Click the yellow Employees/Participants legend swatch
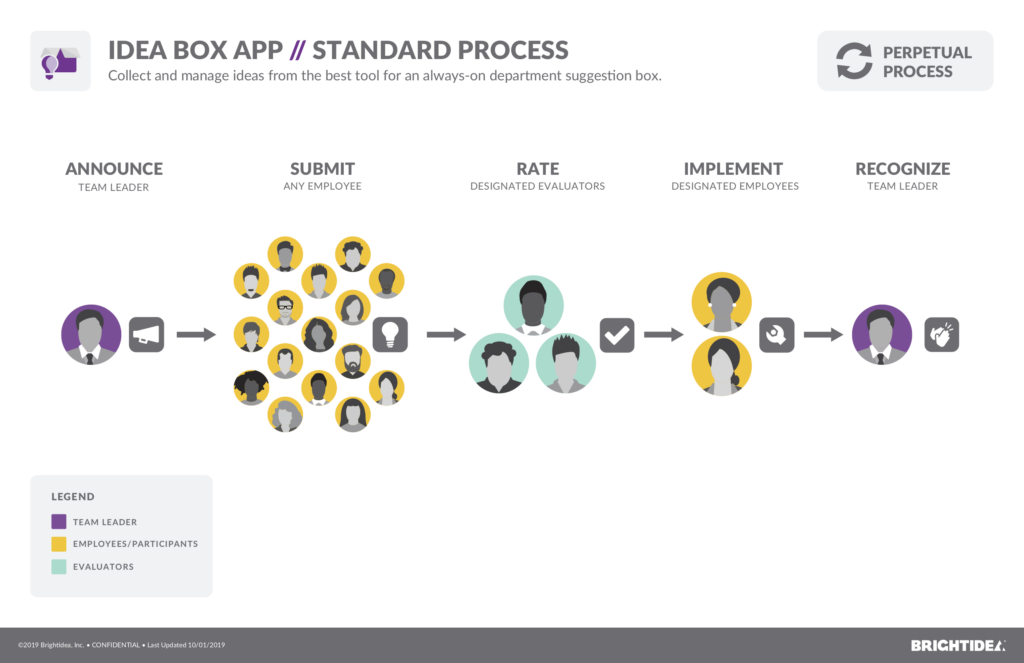 [59, 544]
